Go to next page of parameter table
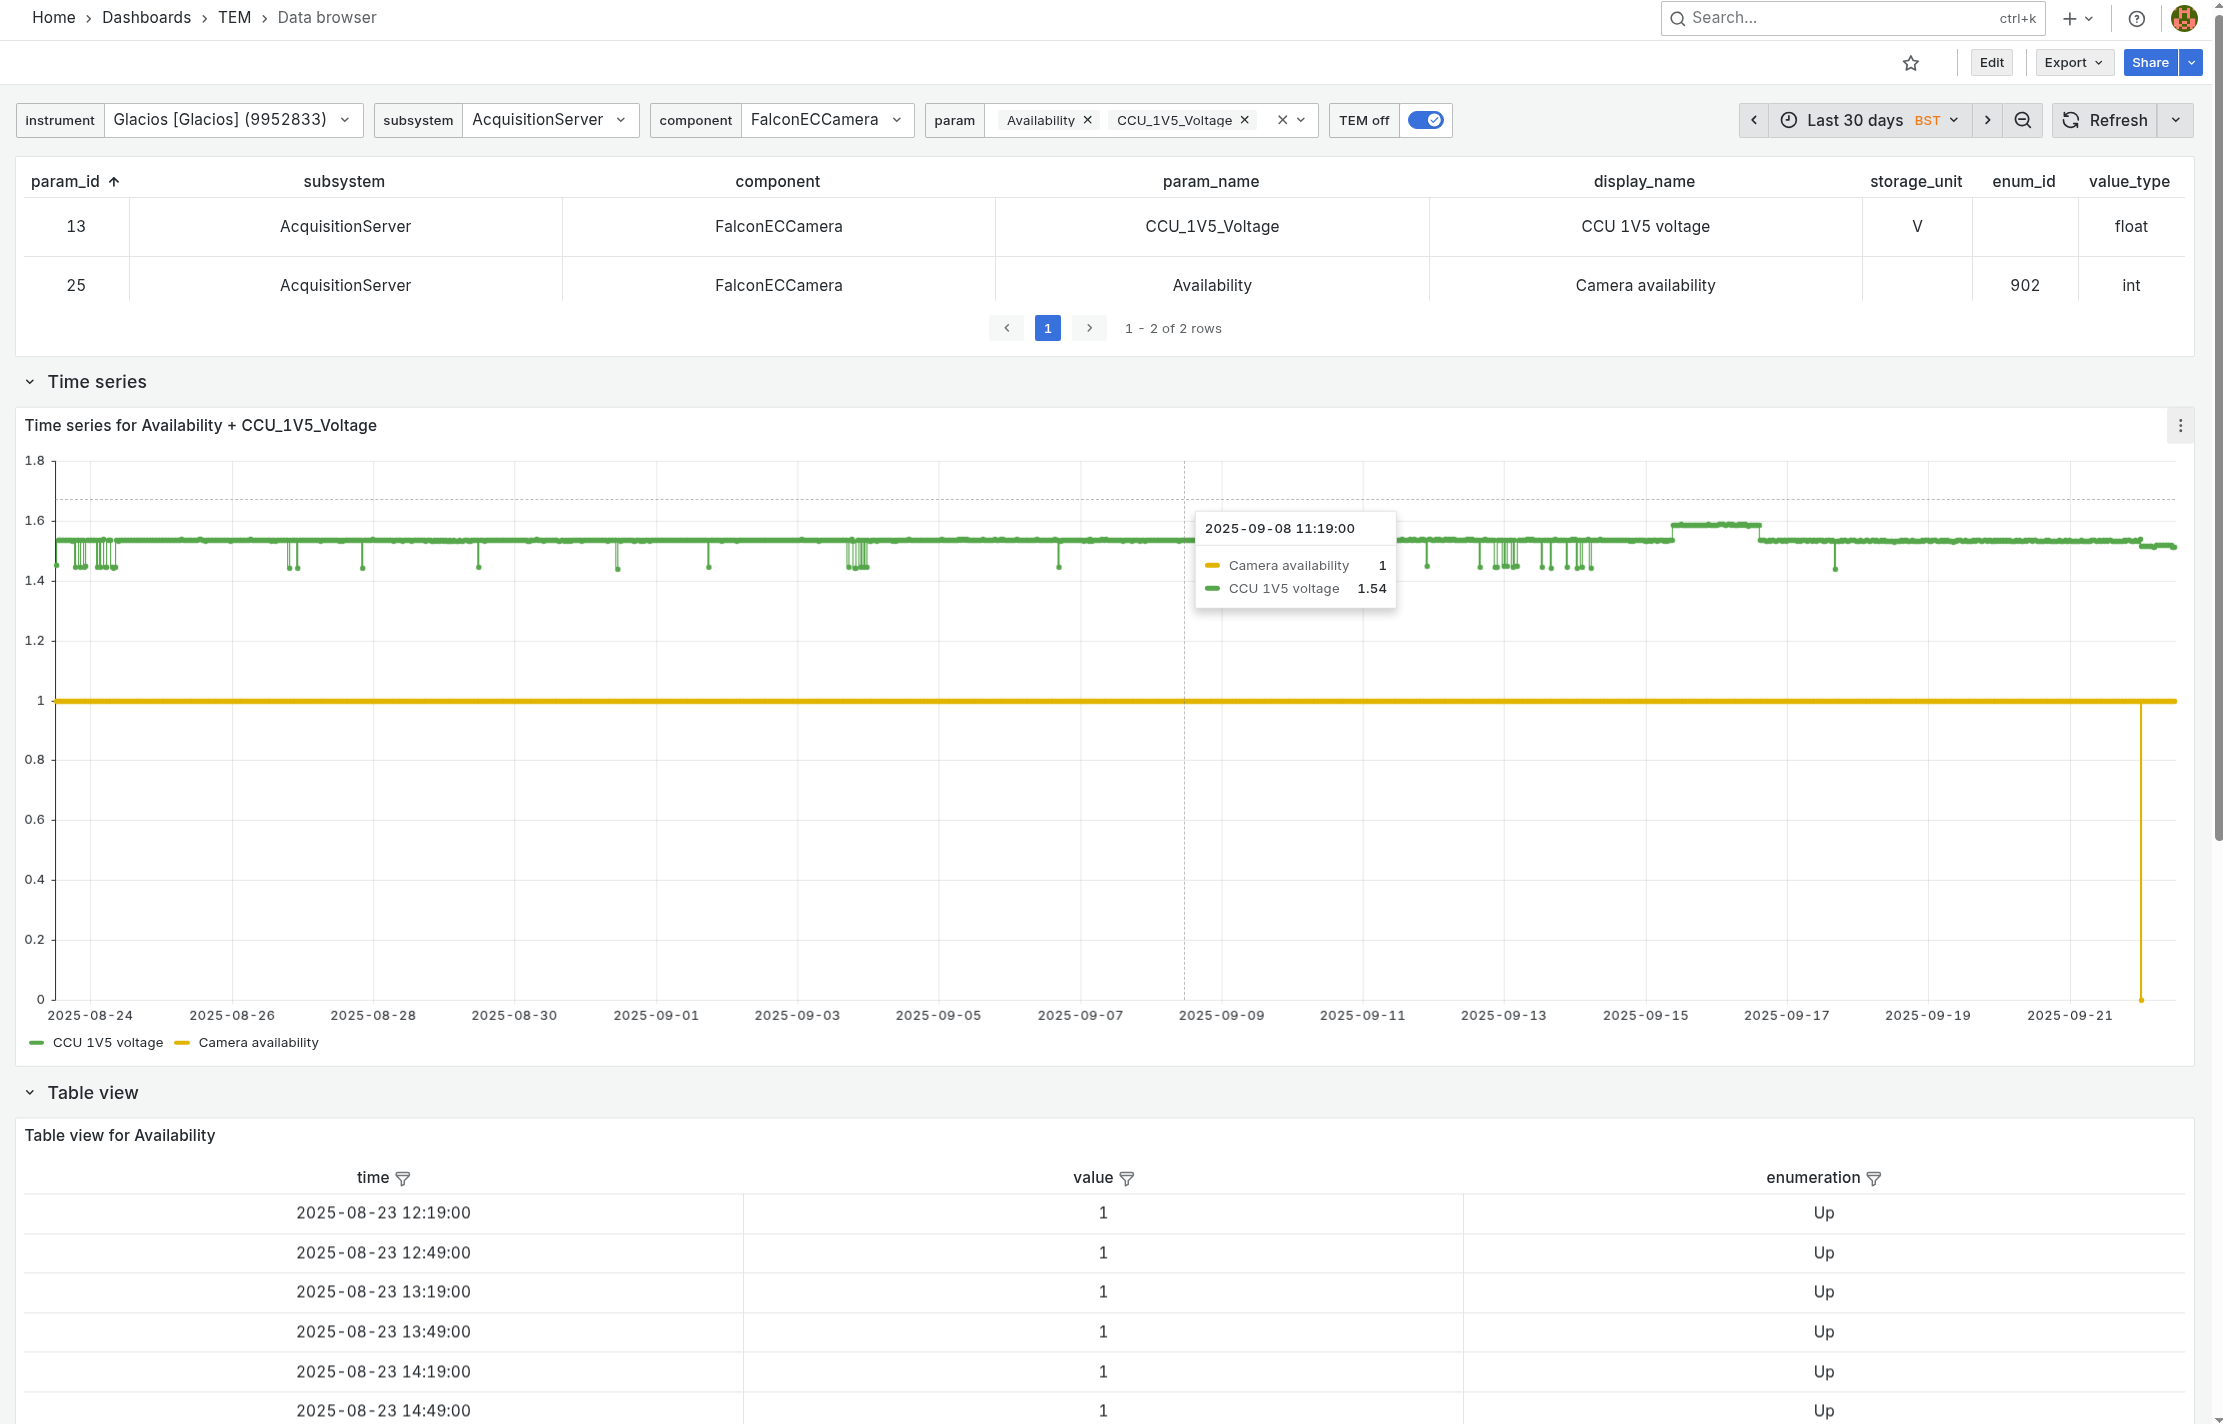 [1089, 328]
